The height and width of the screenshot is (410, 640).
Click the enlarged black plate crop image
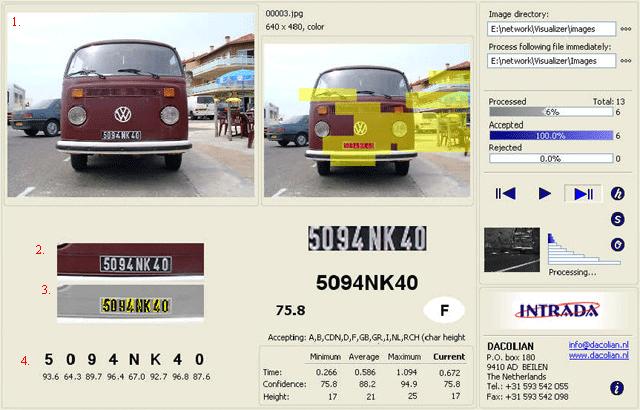tap(367, 238)
